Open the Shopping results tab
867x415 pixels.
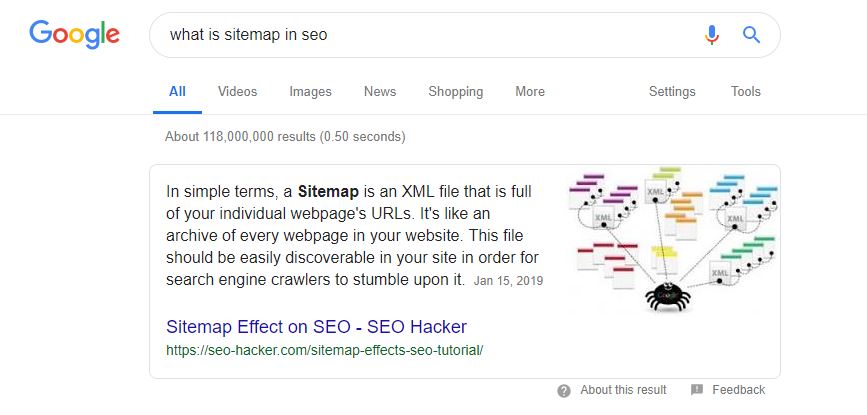455,91
